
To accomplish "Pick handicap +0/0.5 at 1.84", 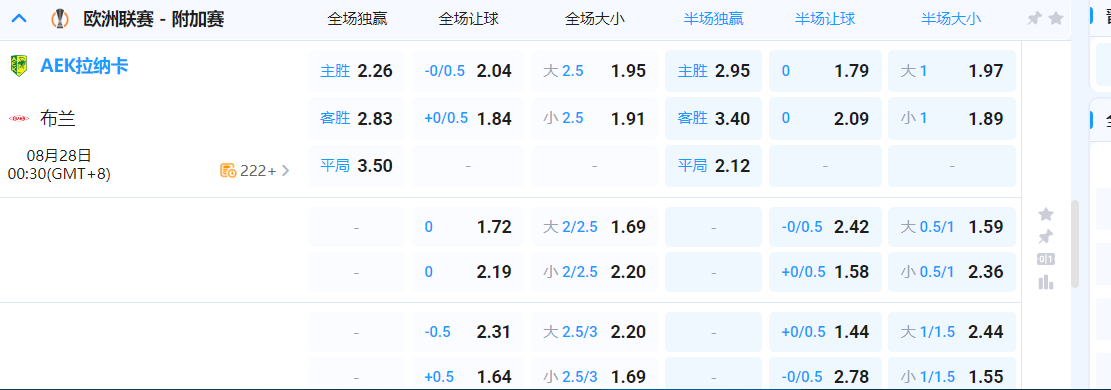I will [468, 118].
